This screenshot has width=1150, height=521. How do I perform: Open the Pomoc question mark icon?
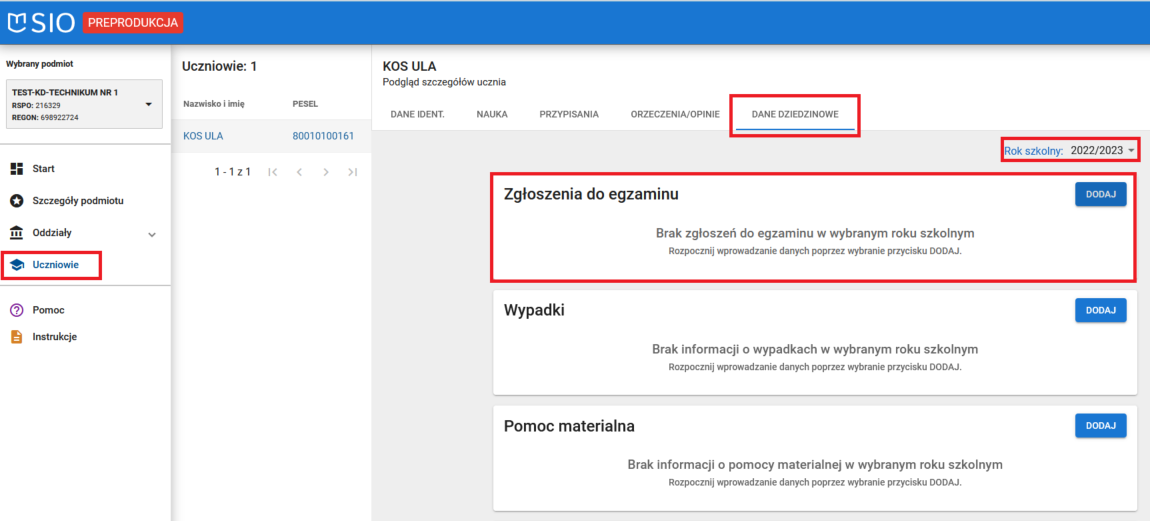tap(16, 310)
